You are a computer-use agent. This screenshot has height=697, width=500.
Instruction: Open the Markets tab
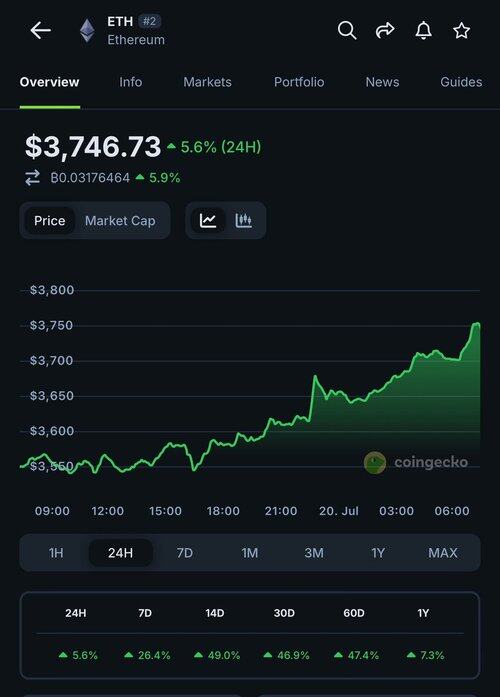click(208, 82)
